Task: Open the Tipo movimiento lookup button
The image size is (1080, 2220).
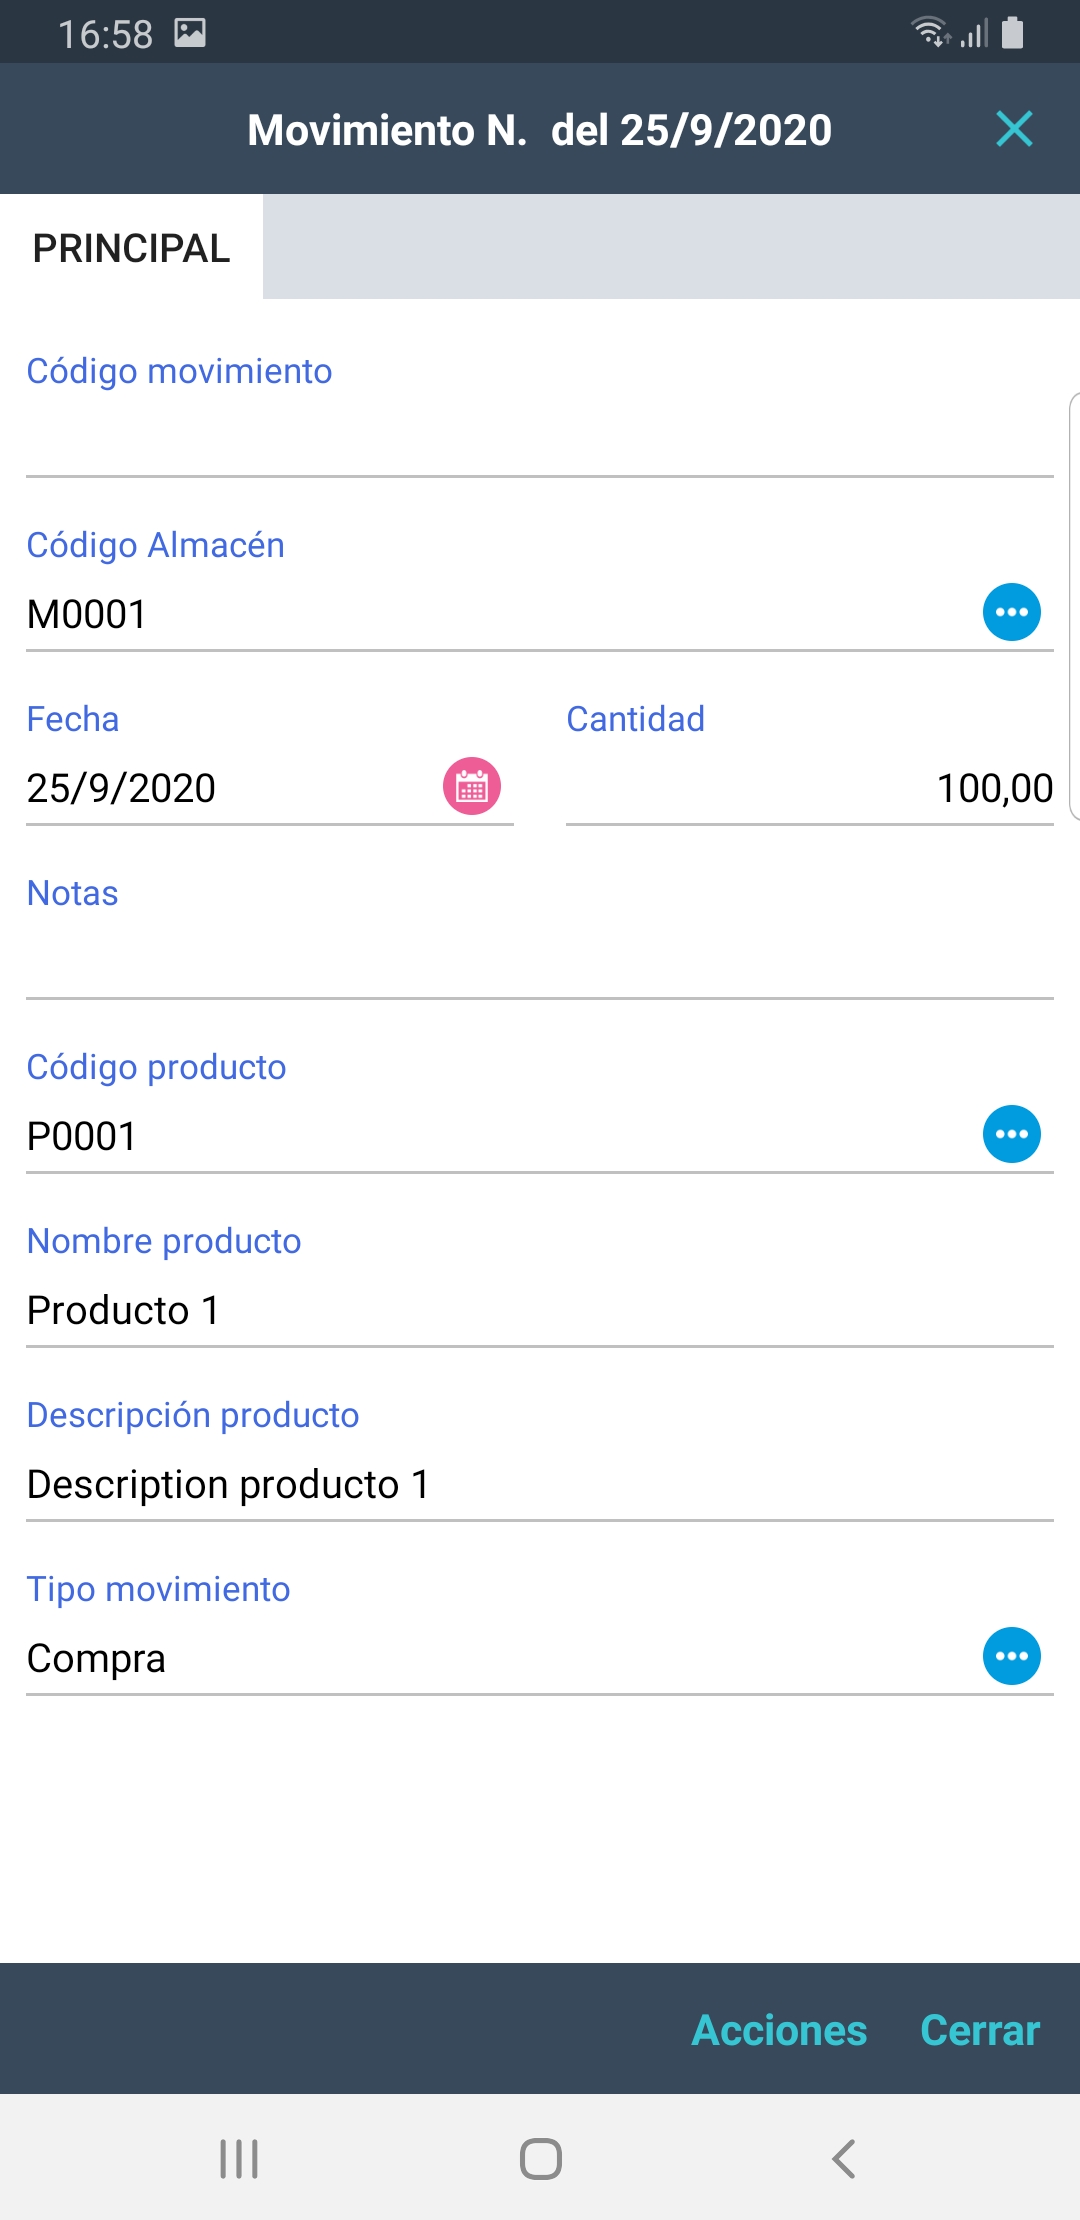Action: click(1011, 1656)
